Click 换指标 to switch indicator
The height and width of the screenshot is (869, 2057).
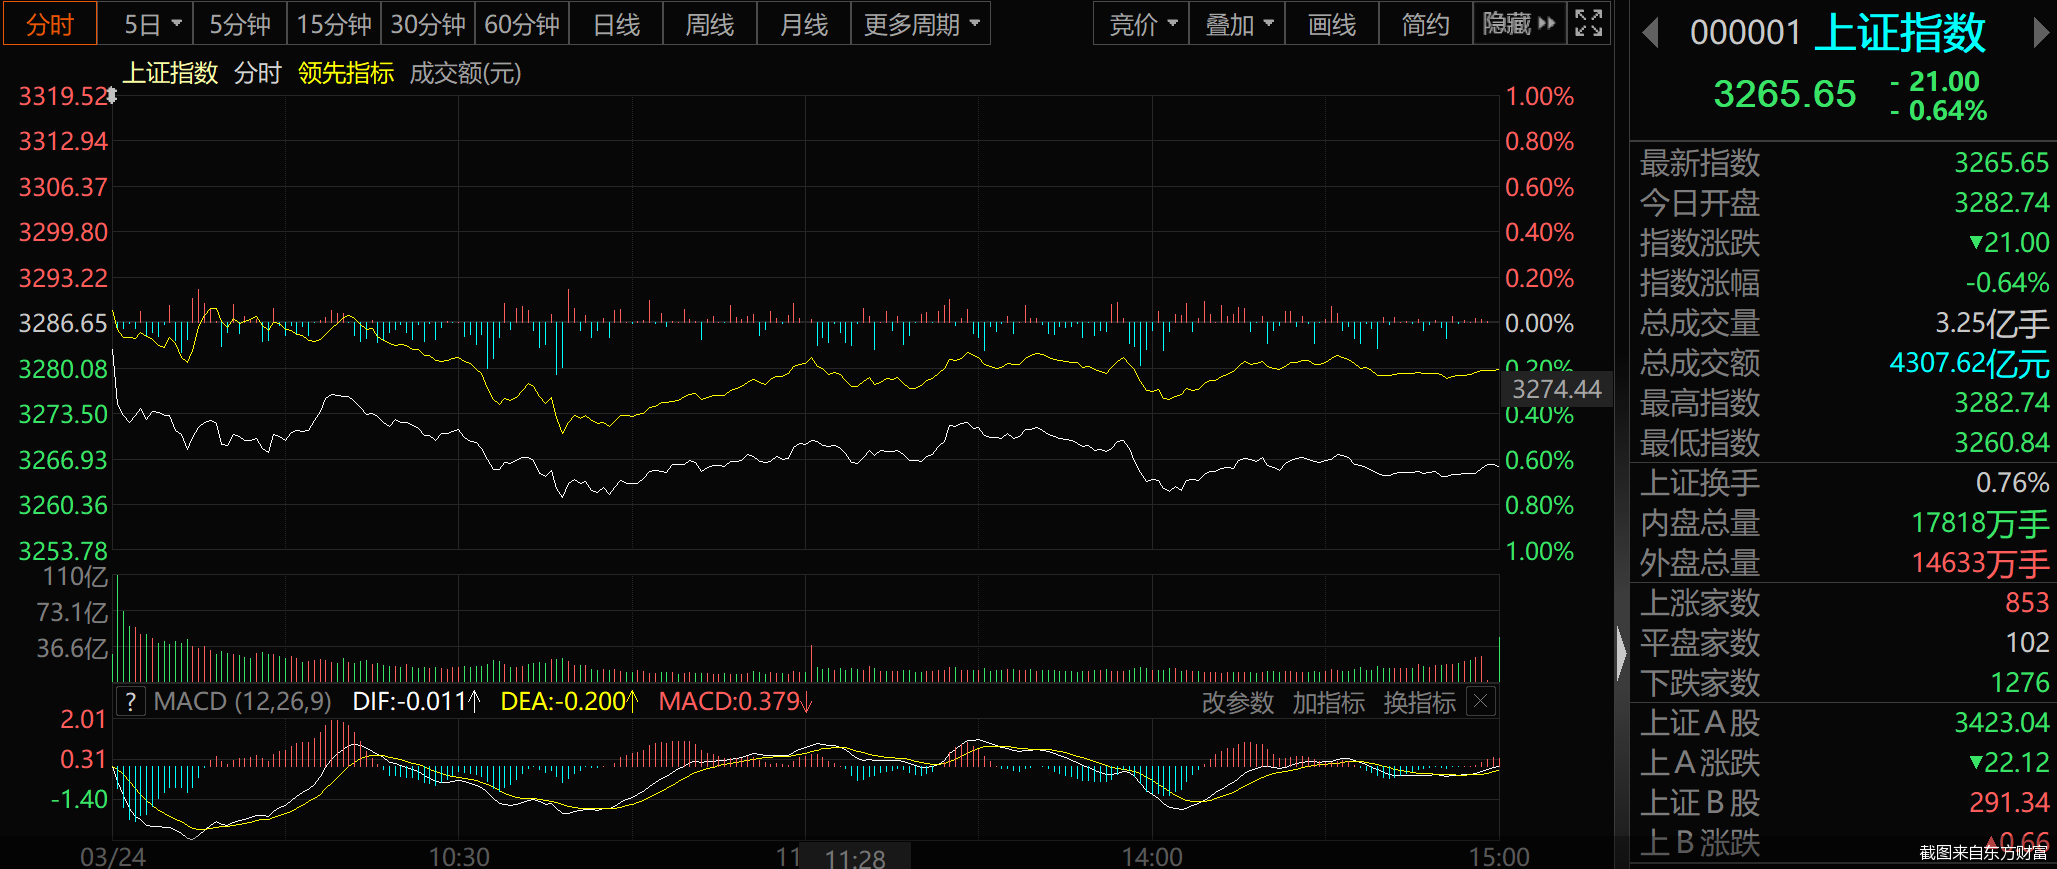1419,703
